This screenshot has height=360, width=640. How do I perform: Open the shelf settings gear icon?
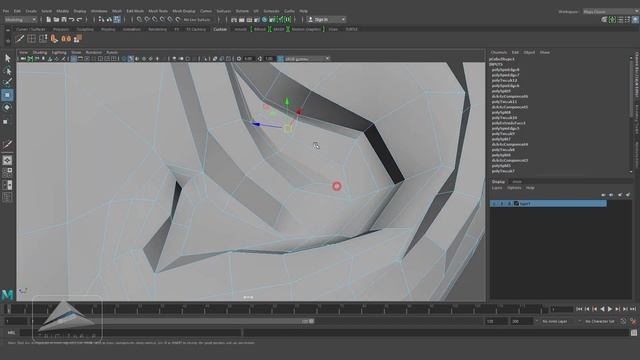8,40
